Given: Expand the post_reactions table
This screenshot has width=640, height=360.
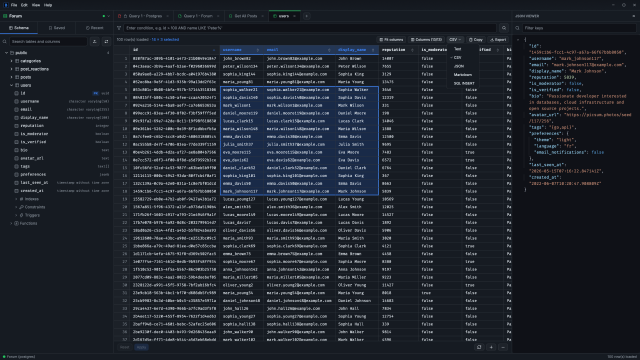Looking at the screenshot, I should pyautogui.click(x=11, y=69).
